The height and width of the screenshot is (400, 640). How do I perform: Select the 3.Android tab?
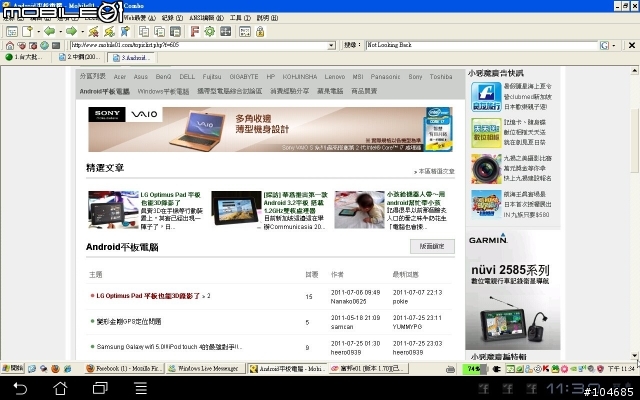[x=131, y=58]
